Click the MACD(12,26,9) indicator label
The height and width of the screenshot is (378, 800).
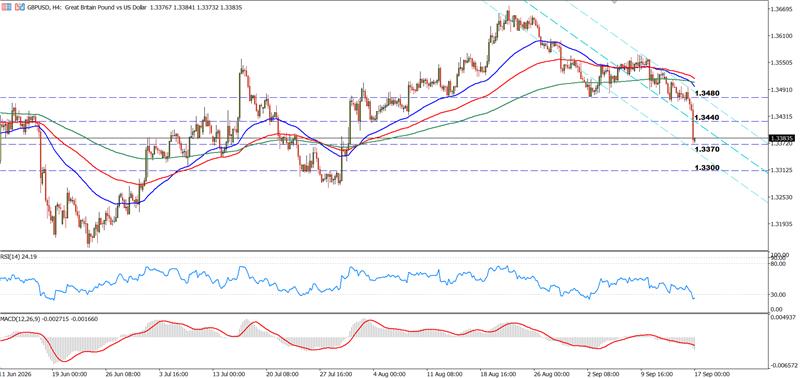(49, 319)
